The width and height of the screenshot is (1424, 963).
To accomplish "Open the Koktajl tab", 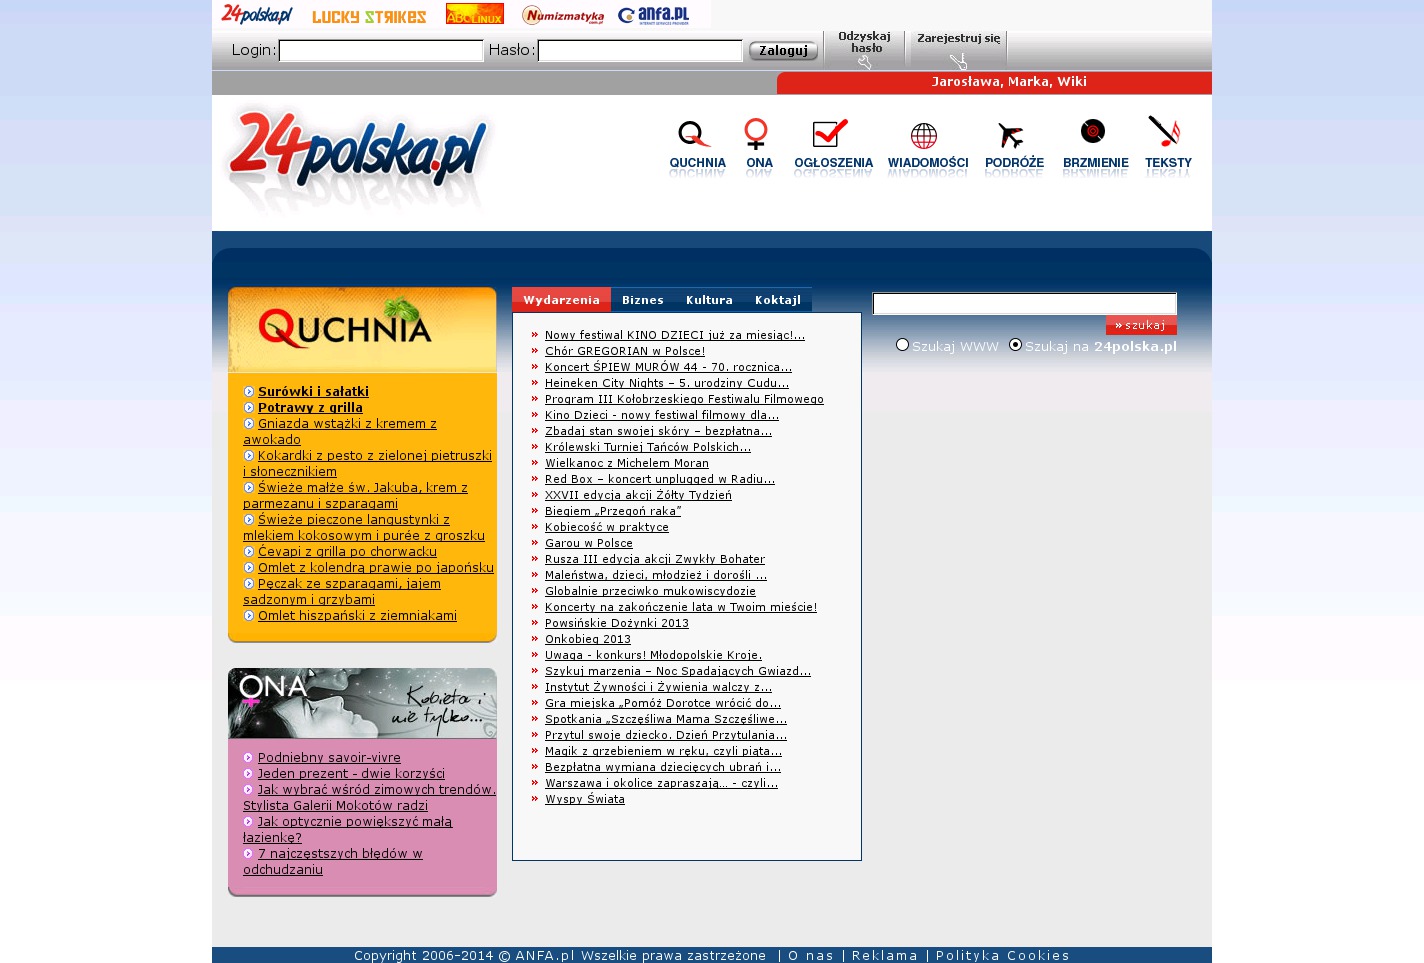I will click(x=777, y=300).
